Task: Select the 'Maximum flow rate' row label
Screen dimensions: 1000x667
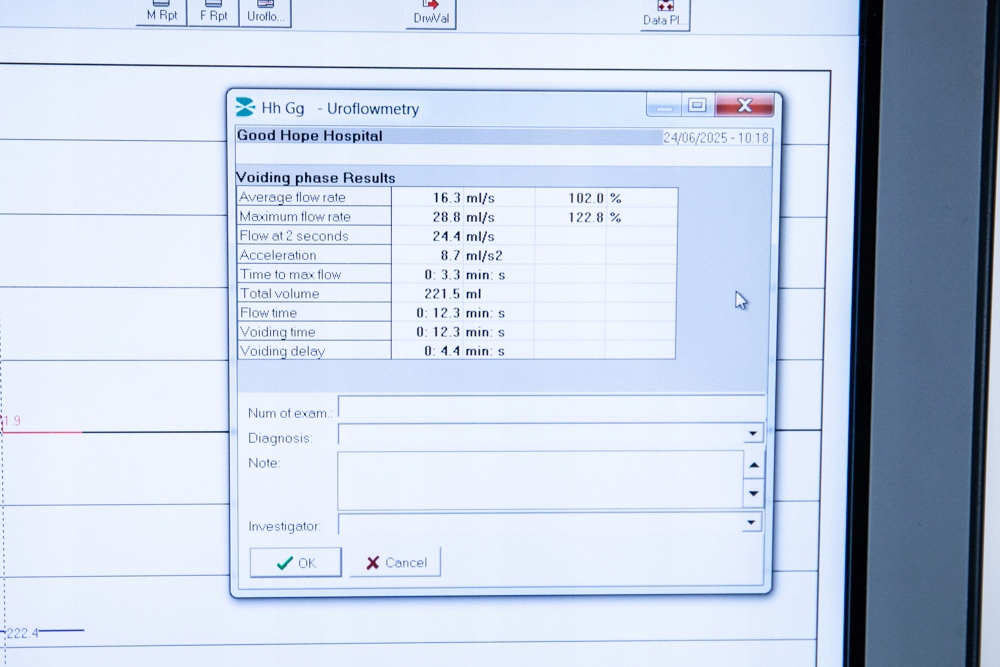Action: coord(314,216)
